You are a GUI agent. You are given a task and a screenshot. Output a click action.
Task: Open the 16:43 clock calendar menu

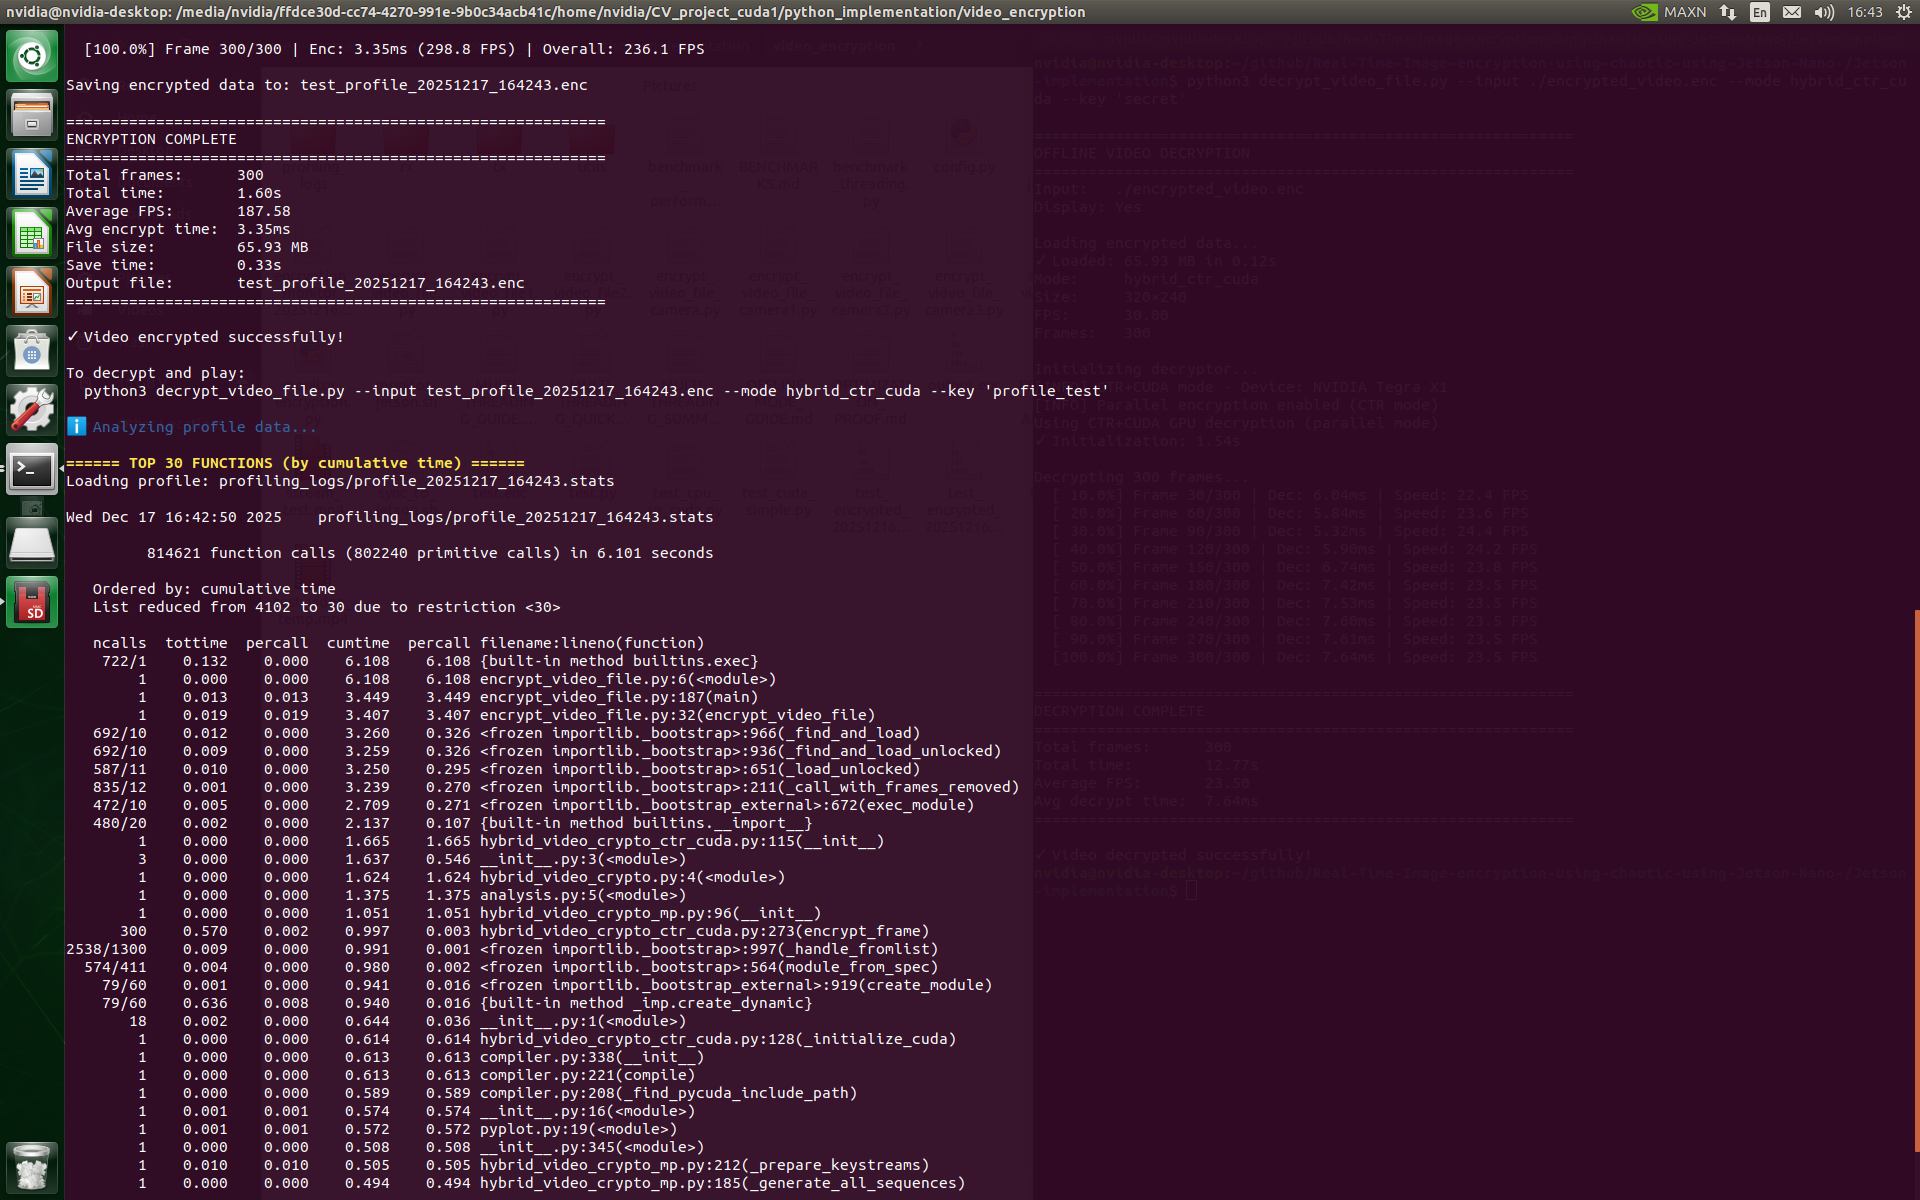coord(1865,12)
